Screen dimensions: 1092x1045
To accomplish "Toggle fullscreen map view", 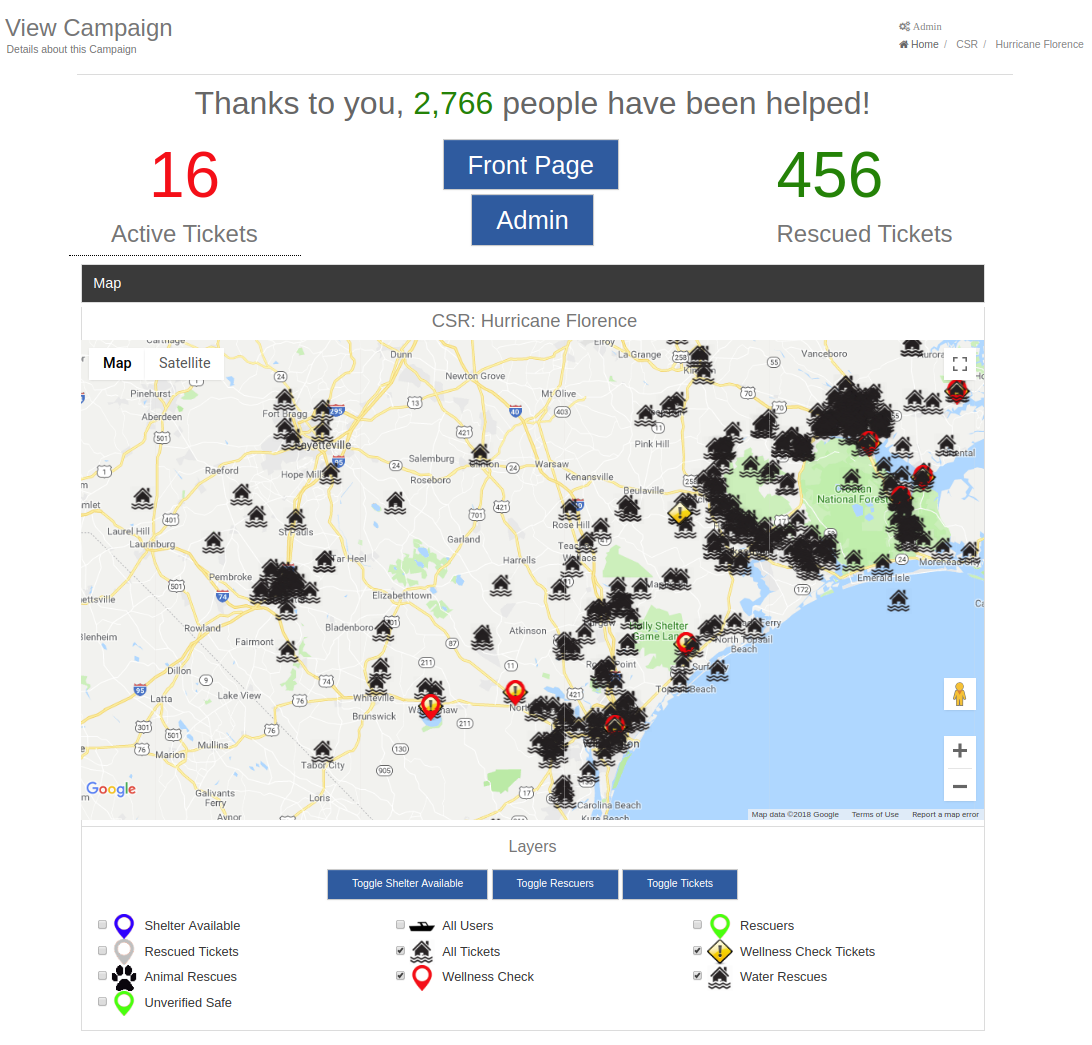I will click(960, 364).
